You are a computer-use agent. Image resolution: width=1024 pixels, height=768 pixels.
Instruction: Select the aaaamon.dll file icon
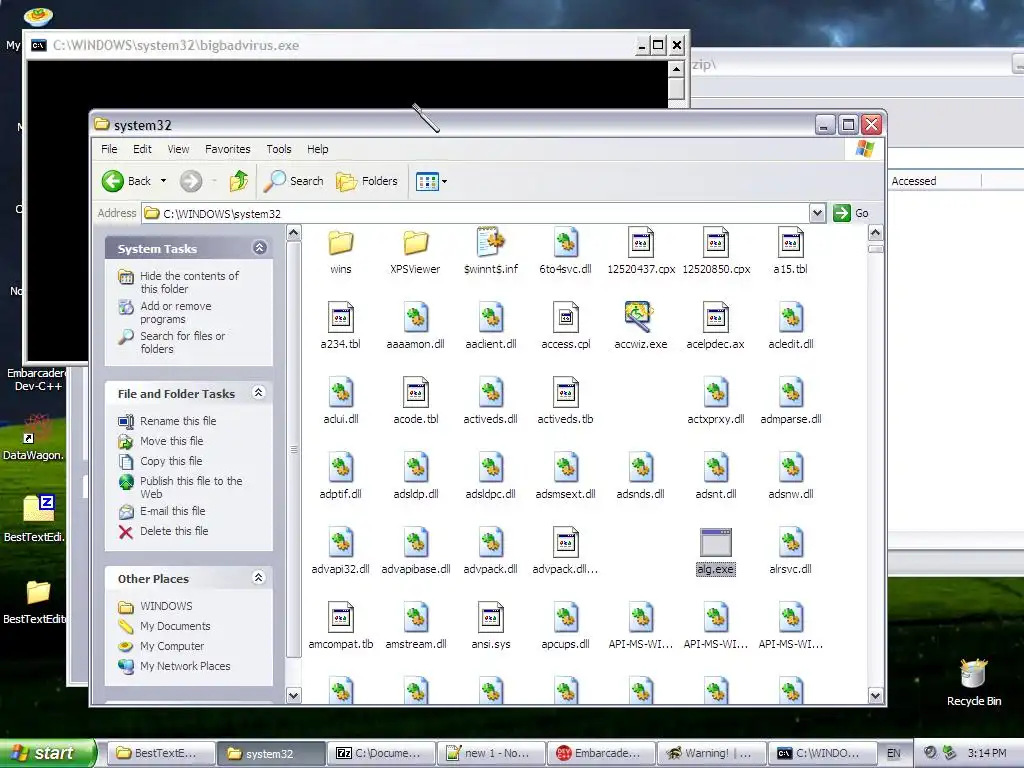pos(415,317)
